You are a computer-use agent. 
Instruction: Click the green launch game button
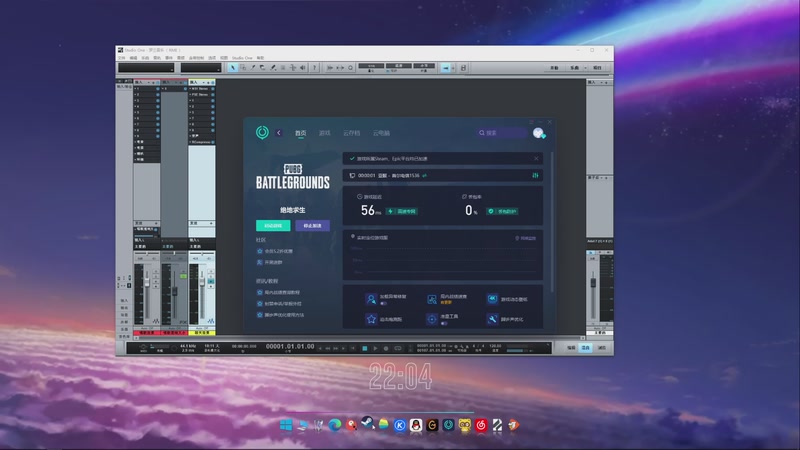[273, 226]
